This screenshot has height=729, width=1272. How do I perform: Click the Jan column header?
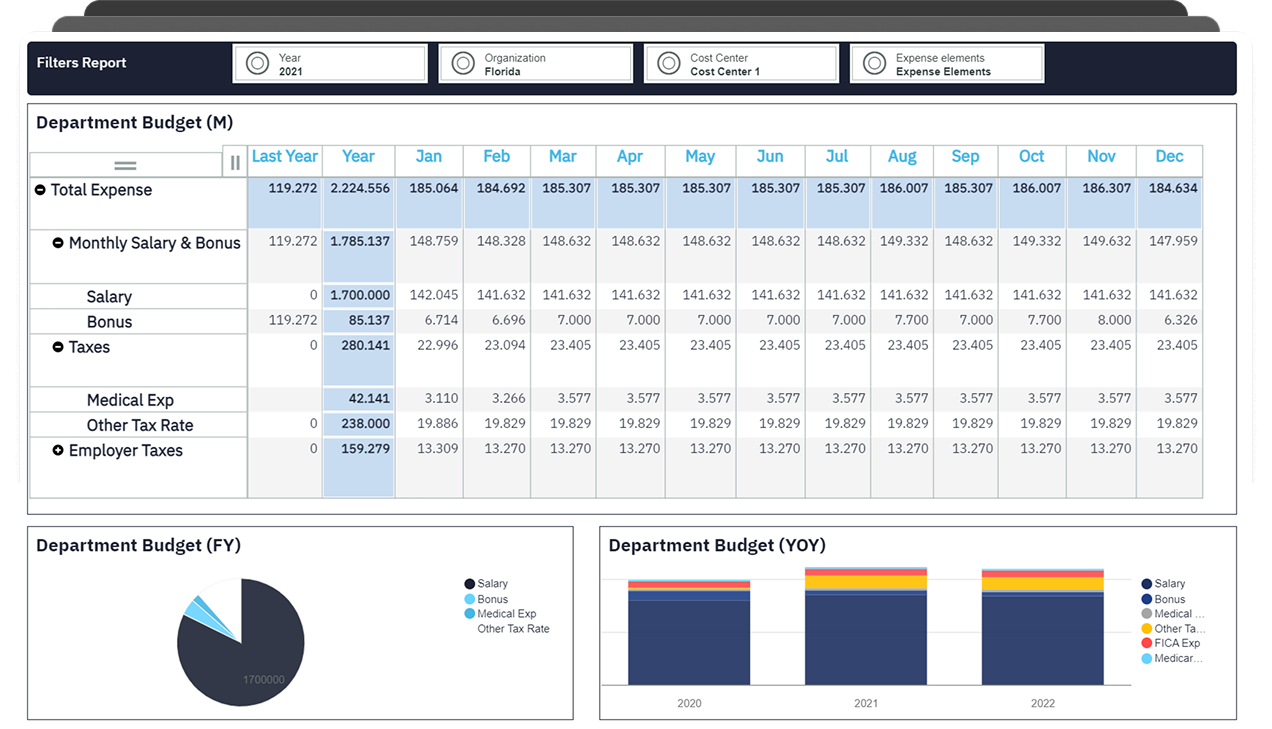coord(428,157)
